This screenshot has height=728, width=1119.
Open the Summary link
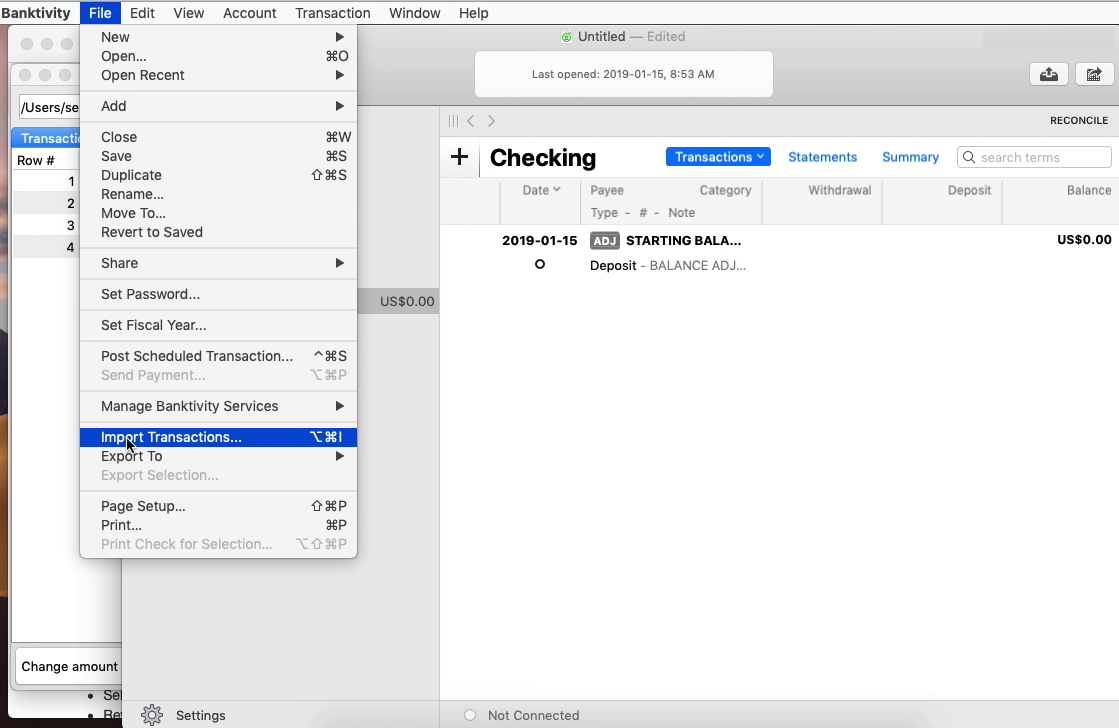[910, 157]
